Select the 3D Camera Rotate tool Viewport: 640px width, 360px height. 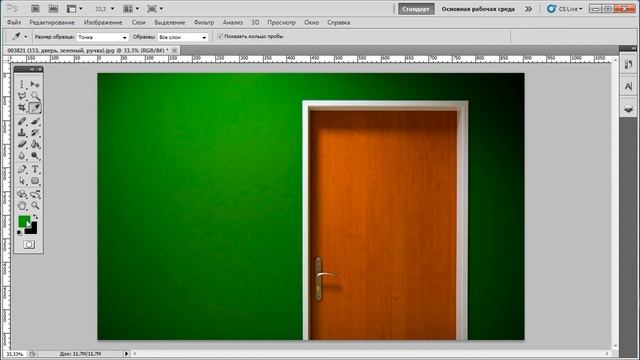(x=35, y=194)
